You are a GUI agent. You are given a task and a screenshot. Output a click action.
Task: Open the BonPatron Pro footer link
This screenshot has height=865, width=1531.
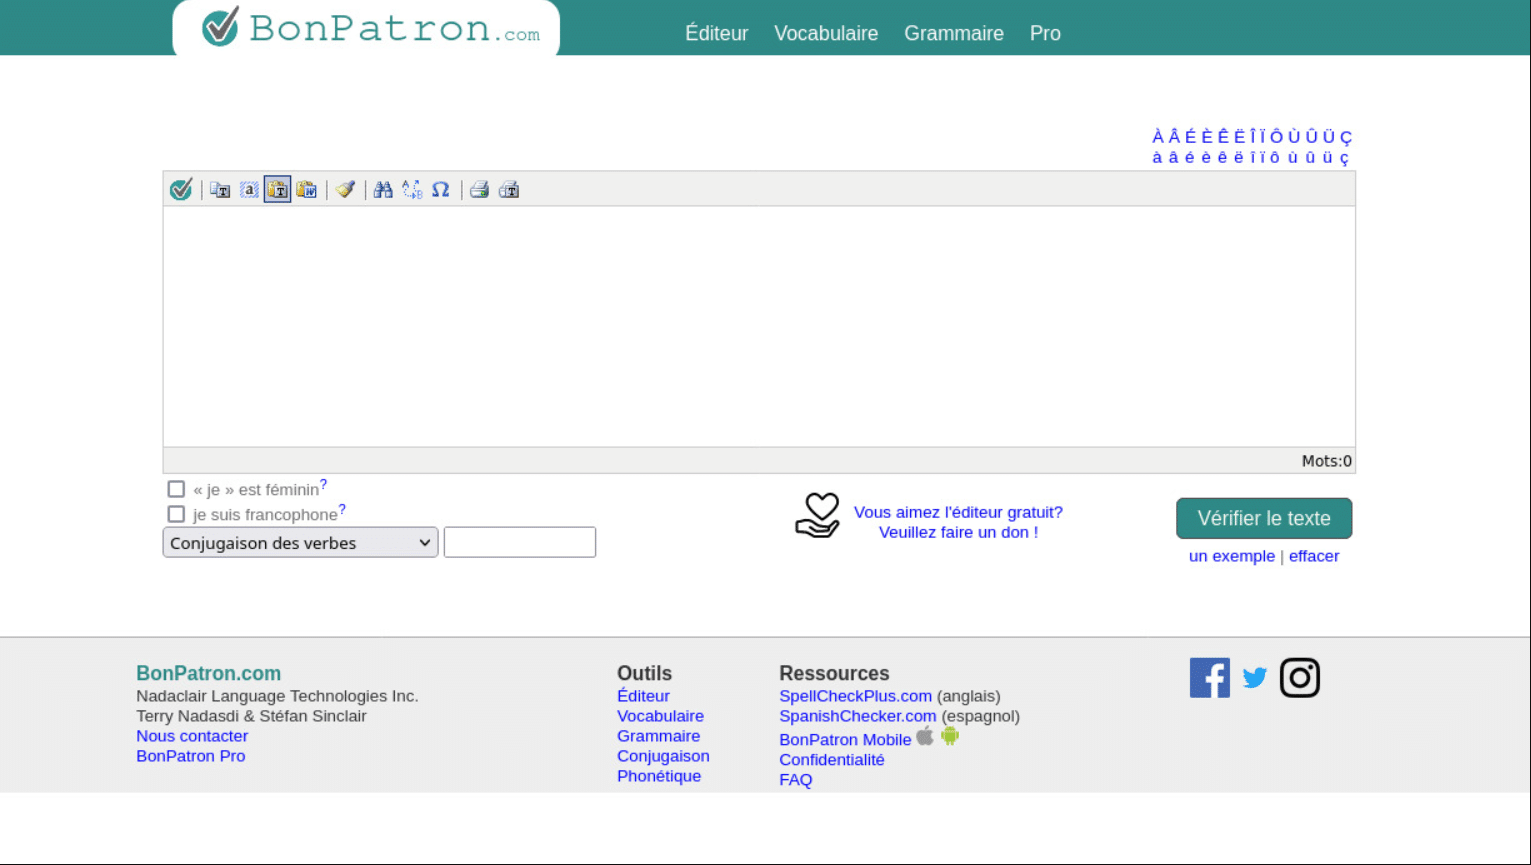pos(191,756)
